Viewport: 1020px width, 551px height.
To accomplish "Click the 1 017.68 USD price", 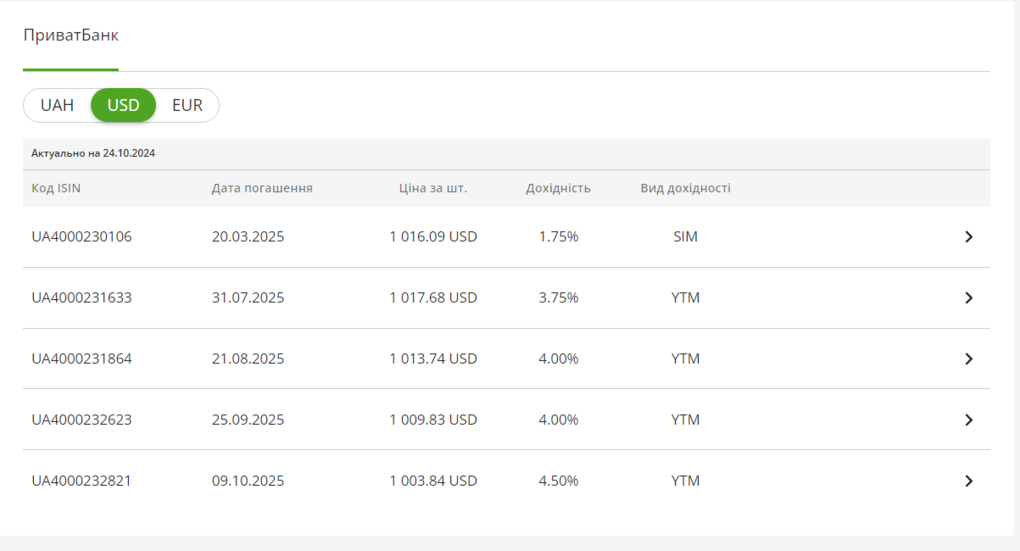I will [433, 298].
